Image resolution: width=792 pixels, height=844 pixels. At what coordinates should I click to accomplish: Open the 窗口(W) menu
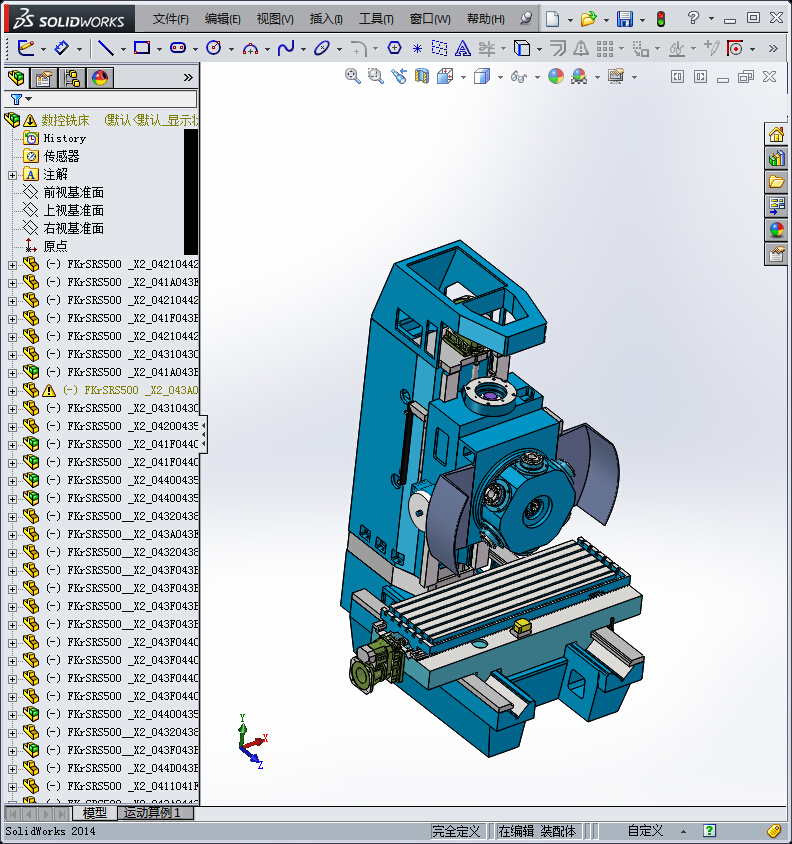(430, 19)
